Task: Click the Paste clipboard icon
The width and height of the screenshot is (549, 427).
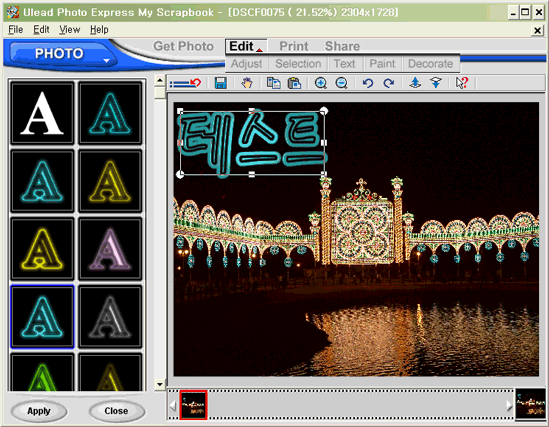Action: 294,83
